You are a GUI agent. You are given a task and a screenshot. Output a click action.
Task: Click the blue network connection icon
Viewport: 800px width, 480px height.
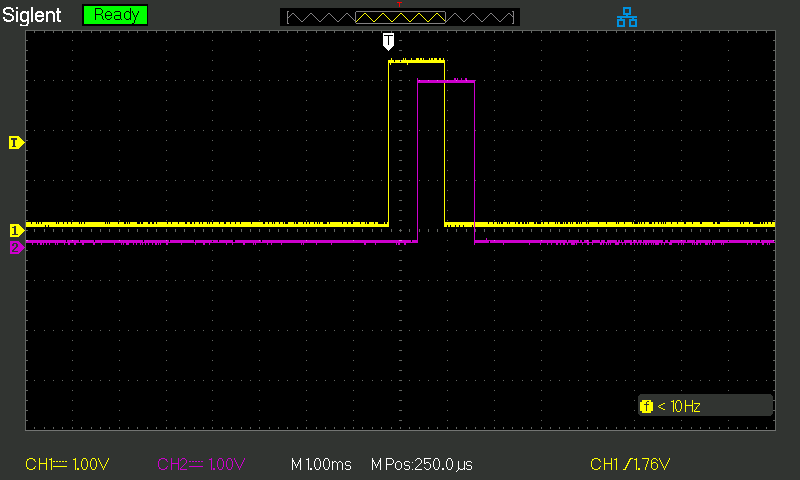coord(627,17)
